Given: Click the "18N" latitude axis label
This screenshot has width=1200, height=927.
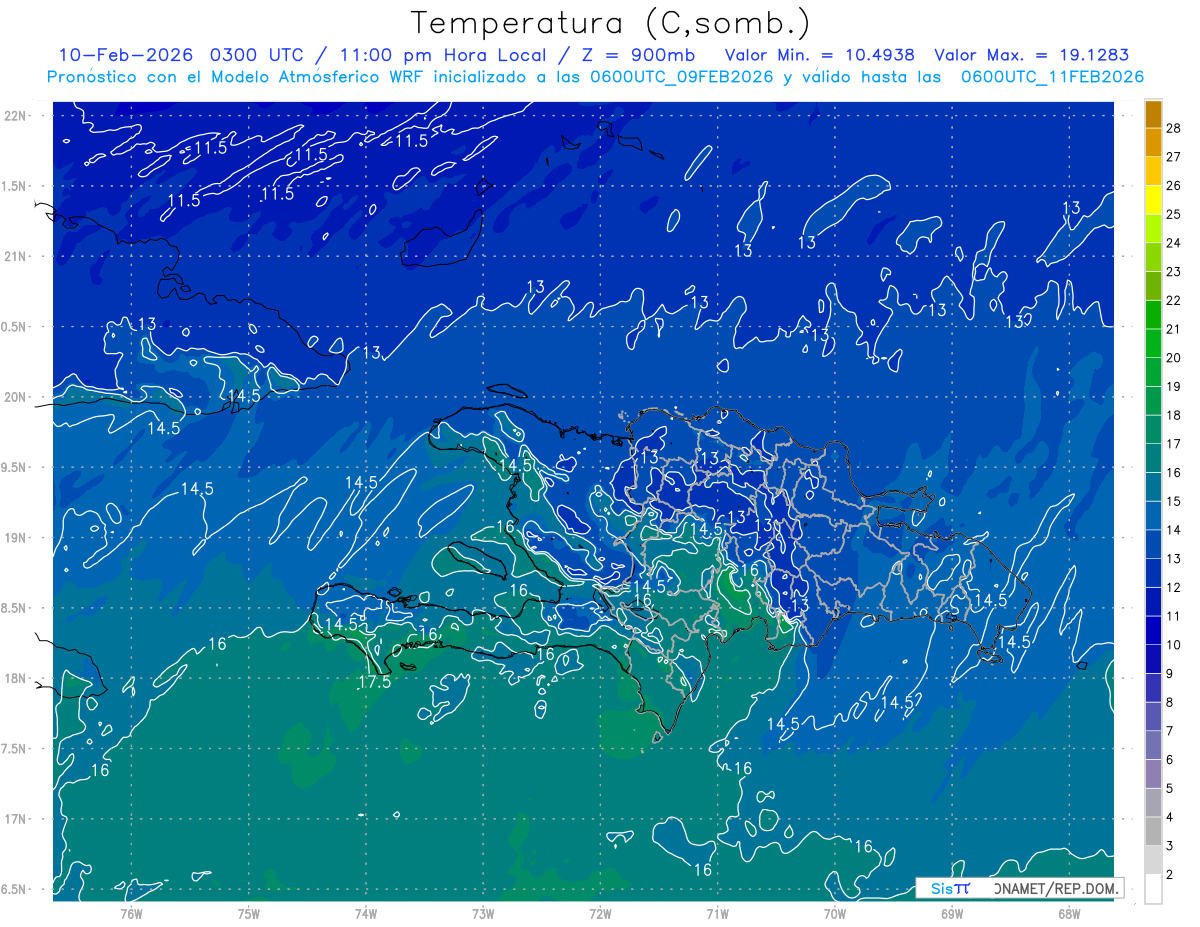Looking at the screenshot, I should pos(15,678).
